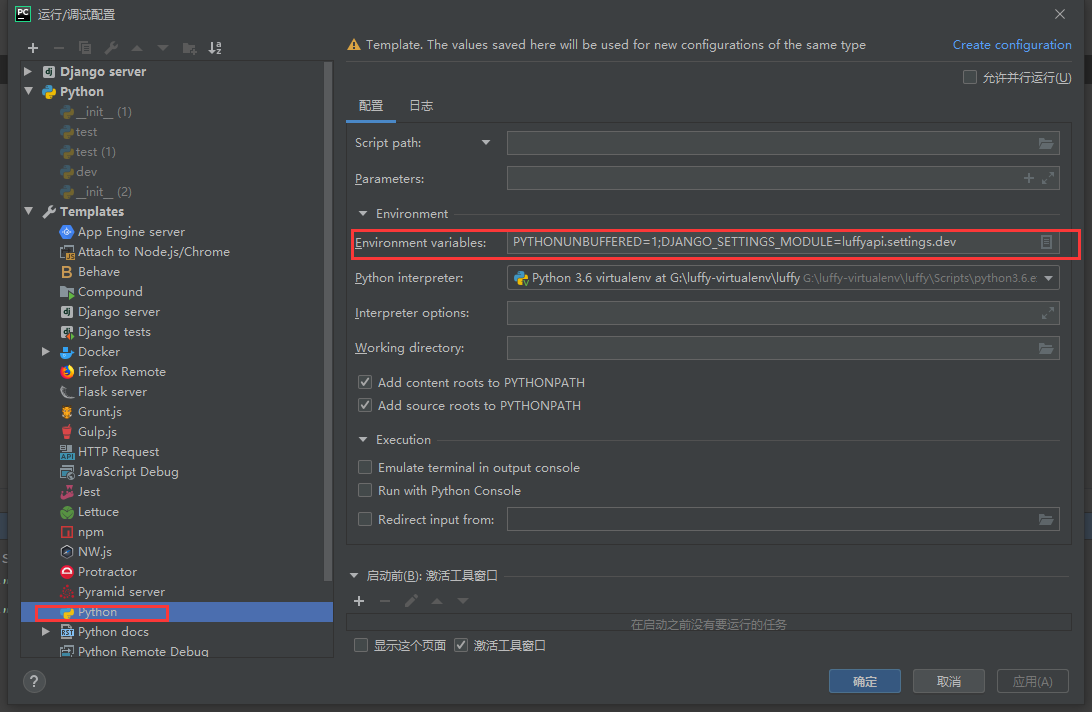
Task: Sort configurations alphabetically icon
Action: click(x=215, y=48)
